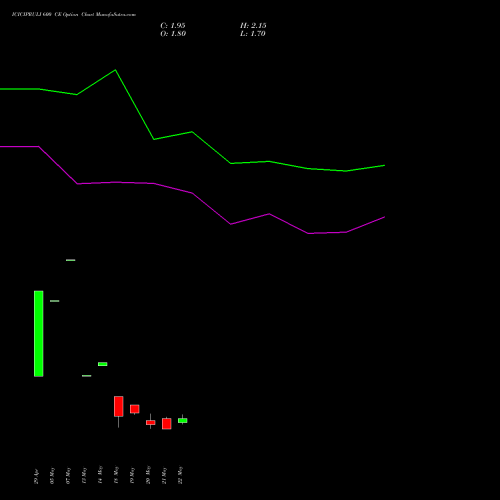Select the red candle above 18 May

(x=119, y=406)
